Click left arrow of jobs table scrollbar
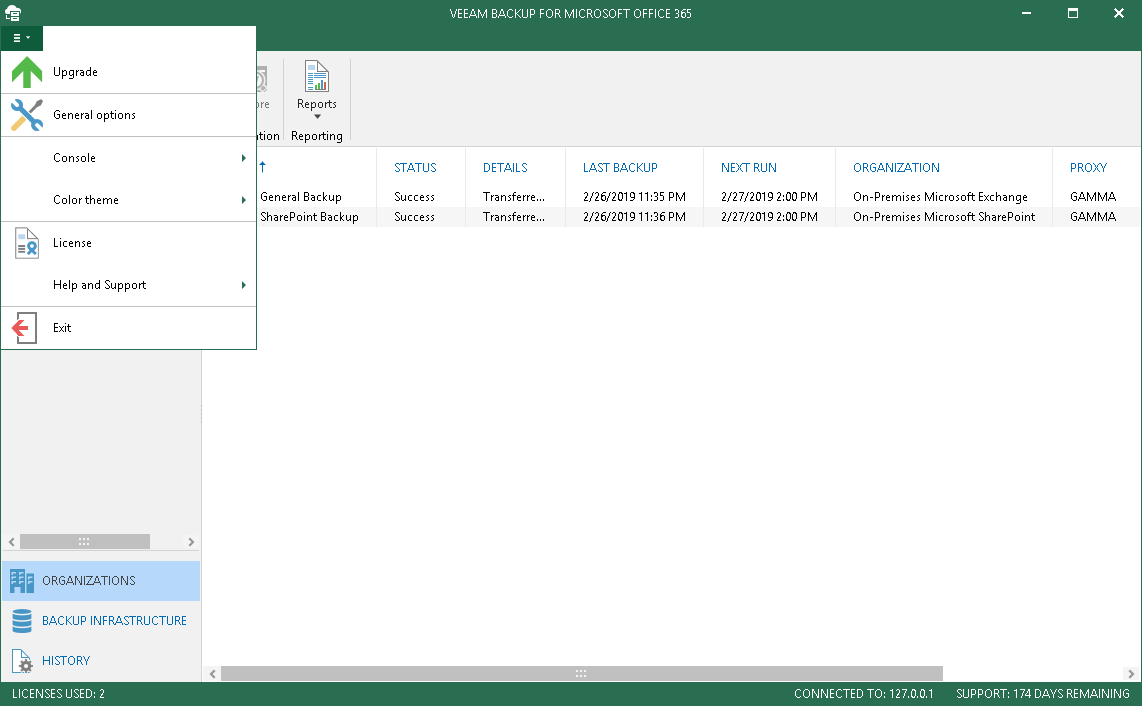 point(213,674)
